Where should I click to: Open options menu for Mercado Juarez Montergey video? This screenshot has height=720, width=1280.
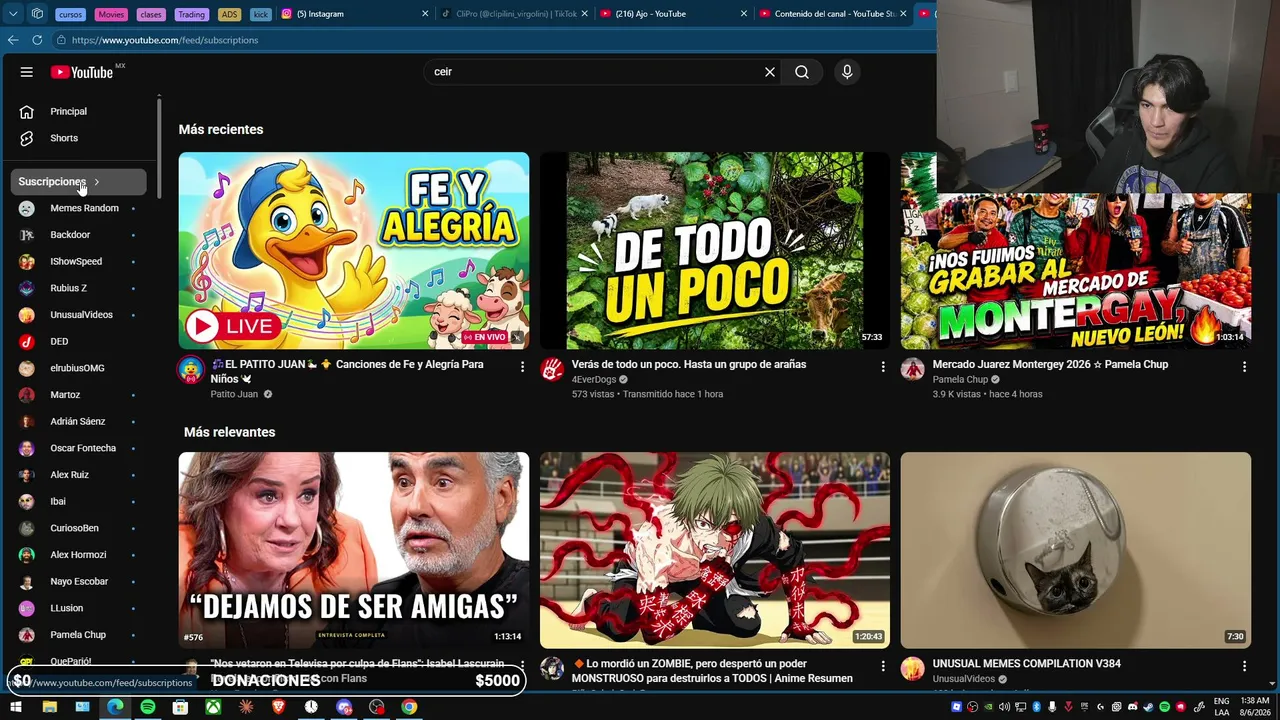pos(1244,367)
